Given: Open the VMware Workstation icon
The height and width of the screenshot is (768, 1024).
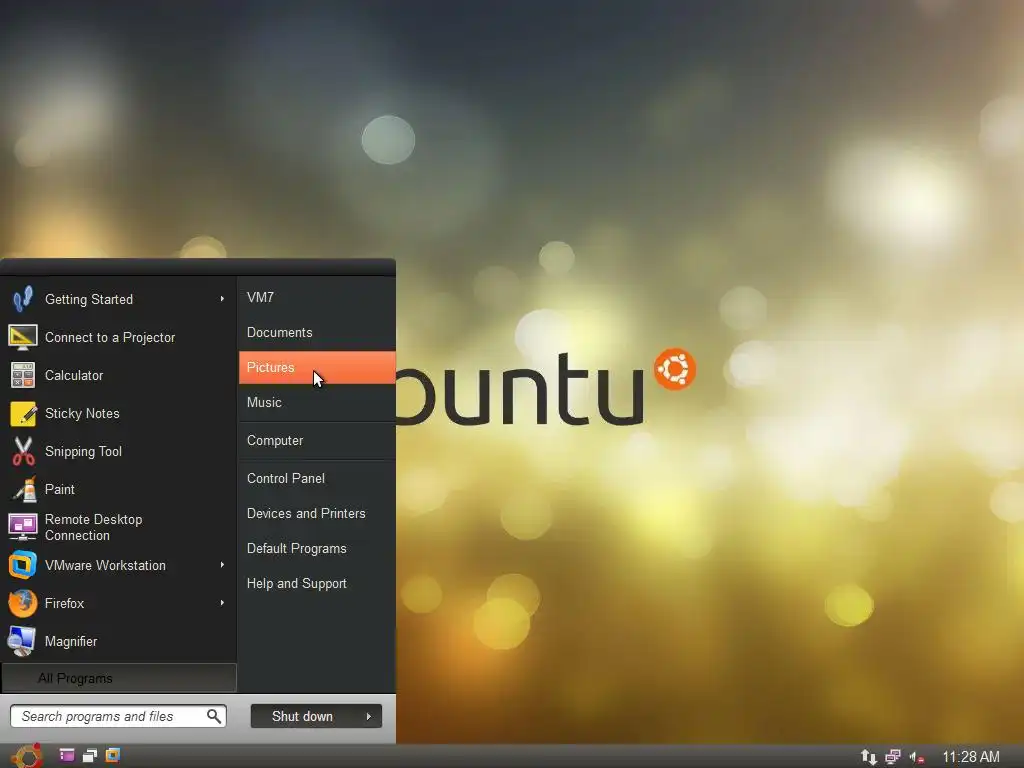Looking at the screenshot, I should 23,565.
